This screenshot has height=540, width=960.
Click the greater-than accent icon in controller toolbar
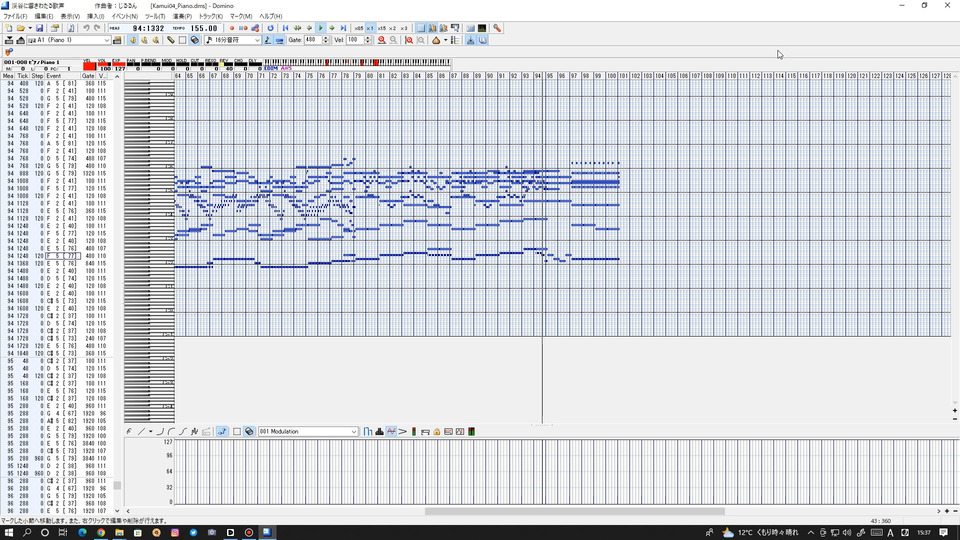(x=402, y=432)
